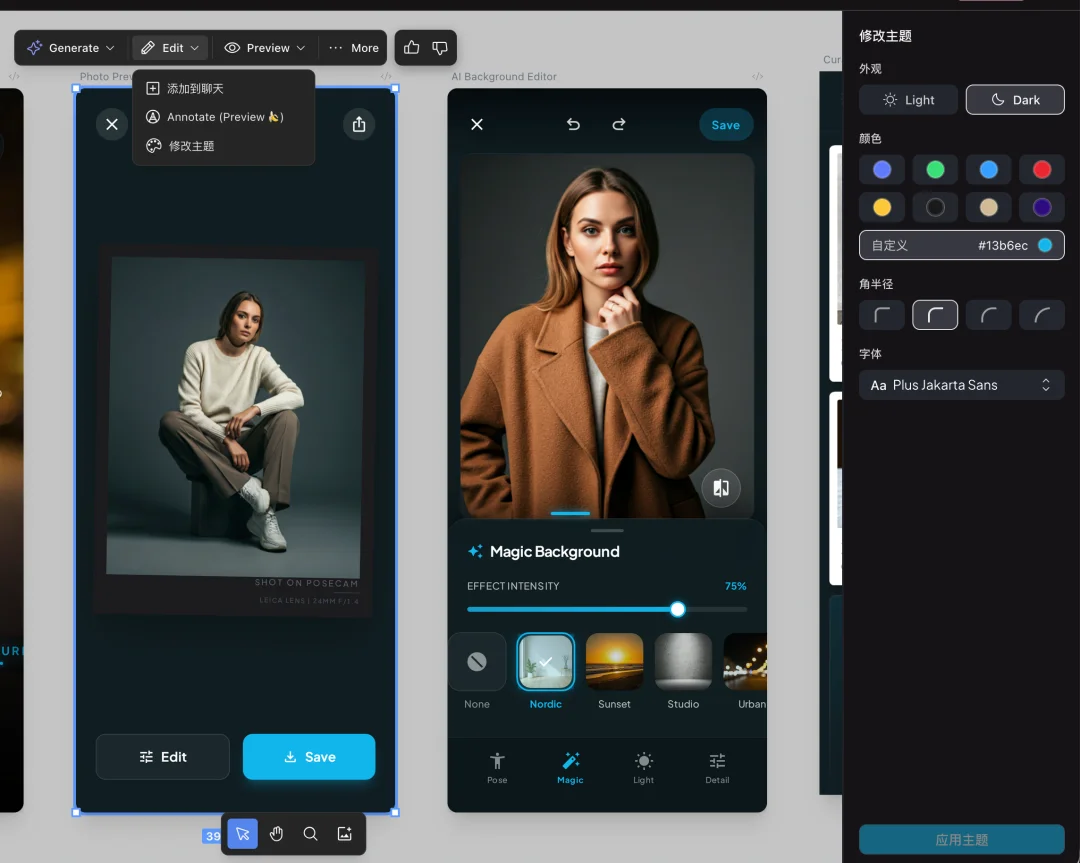The image size is (1080, 863).
Task: Open the Plus Jakarta Sans font dropdown
Action: tap(961, 385)
